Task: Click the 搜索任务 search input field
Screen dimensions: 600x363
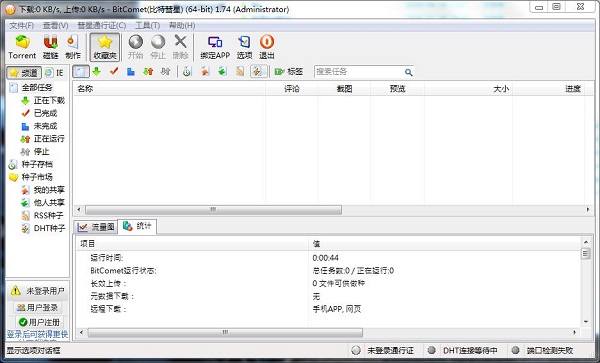Action: tap(358, 72)
